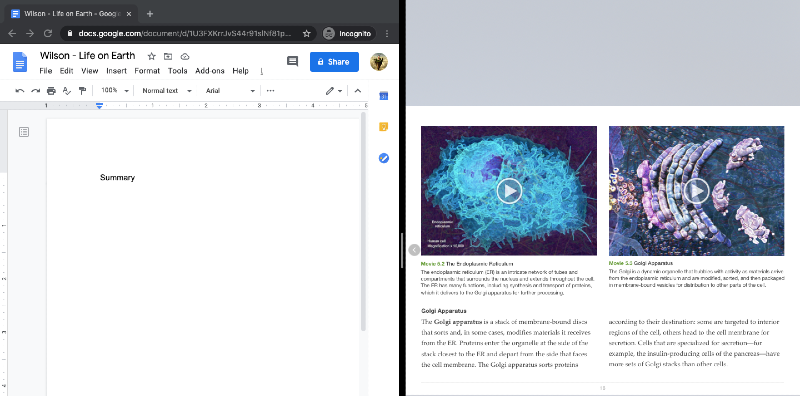Reload the Chrome page
Image resolution: width=800 pixels, height=396 pixels.
(x=48, y=33)
